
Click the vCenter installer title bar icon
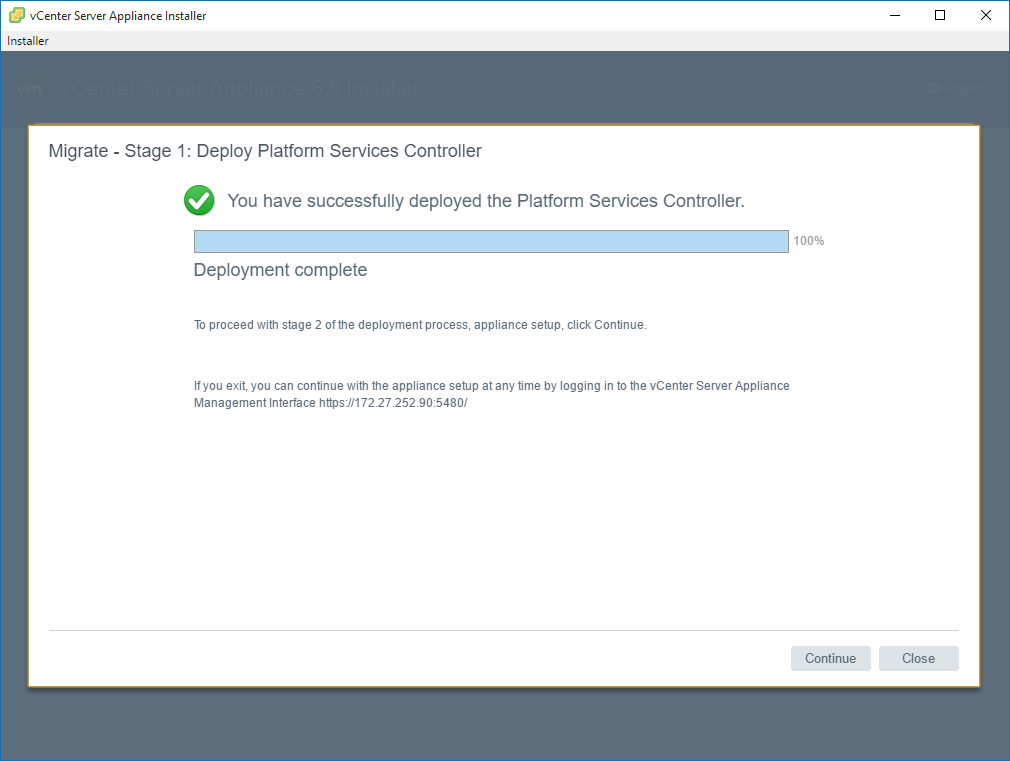tap(17, 15)
